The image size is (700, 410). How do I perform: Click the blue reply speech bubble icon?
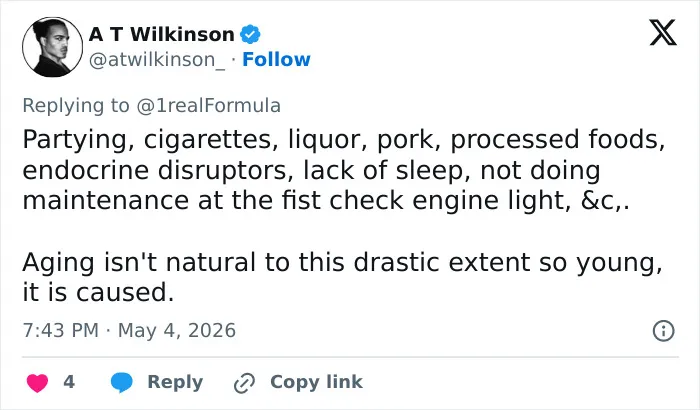pos(121,382)
